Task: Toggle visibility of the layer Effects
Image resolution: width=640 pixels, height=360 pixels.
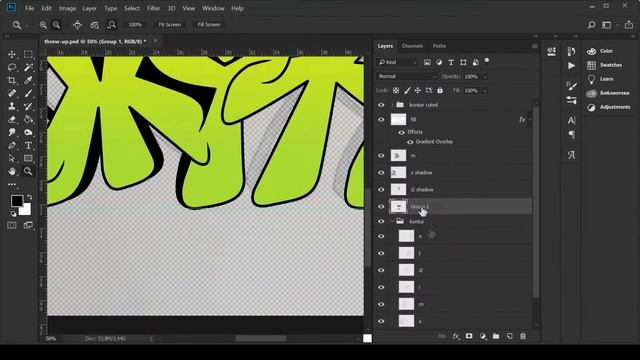Action: 401,132
